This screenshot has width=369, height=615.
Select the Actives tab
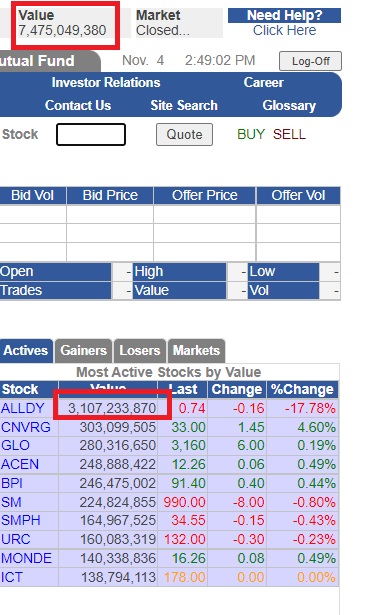click(26, 351)
